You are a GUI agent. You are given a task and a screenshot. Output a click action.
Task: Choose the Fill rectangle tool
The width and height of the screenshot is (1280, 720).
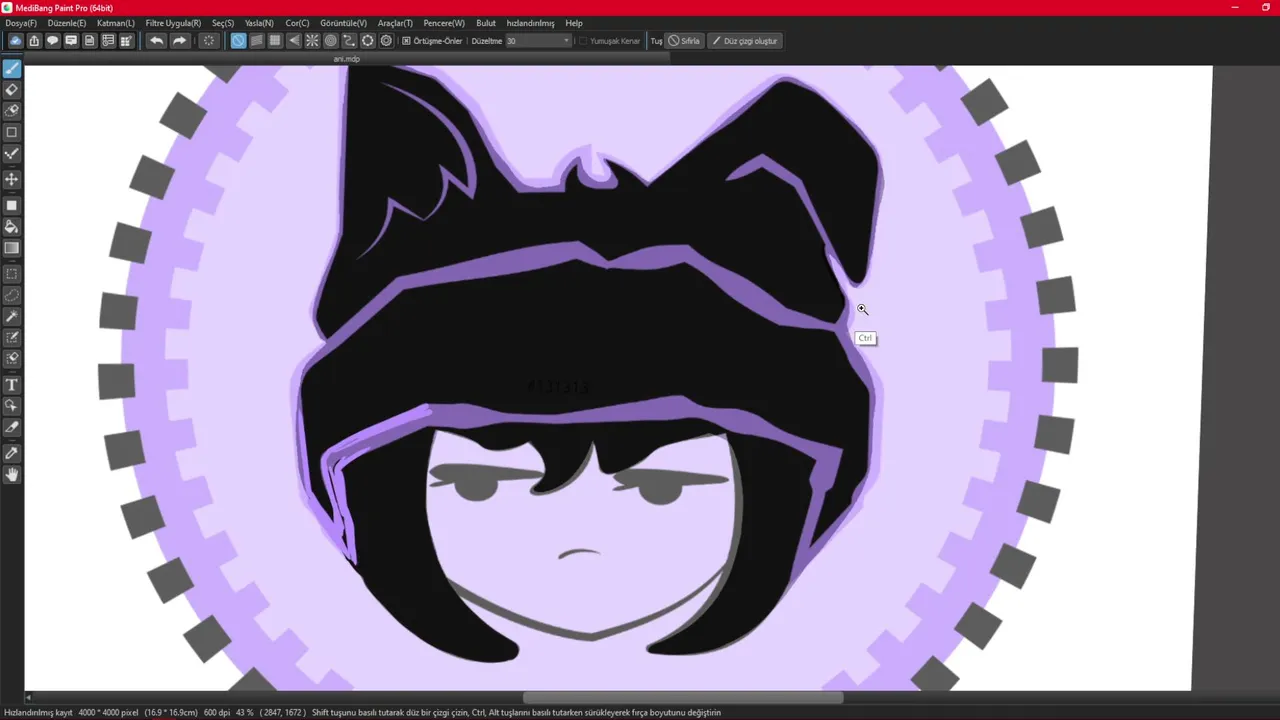[x=12, y=205]
